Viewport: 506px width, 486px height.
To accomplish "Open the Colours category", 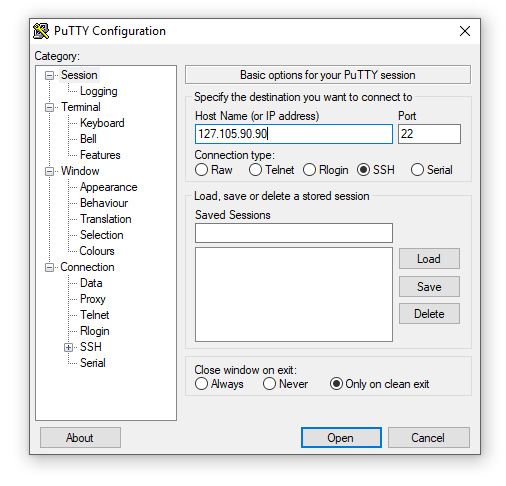I will pyautogui.click(x=97, y=251).
